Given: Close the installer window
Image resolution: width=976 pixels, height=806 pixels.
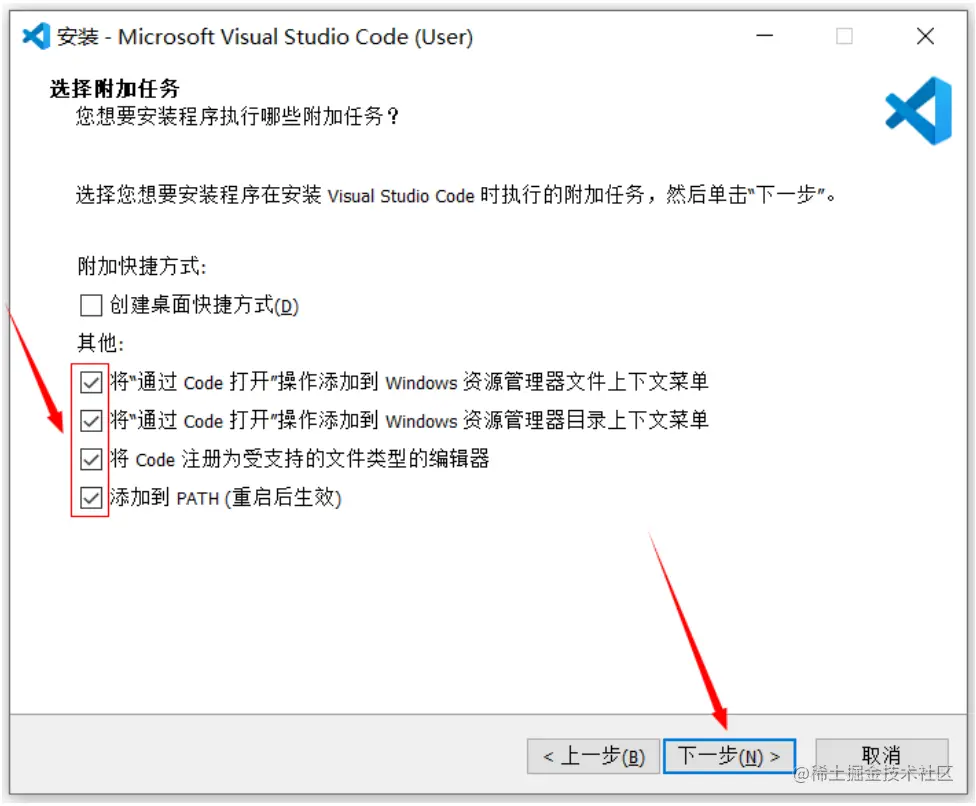Looking at the screenshot, I should point(925,36).
